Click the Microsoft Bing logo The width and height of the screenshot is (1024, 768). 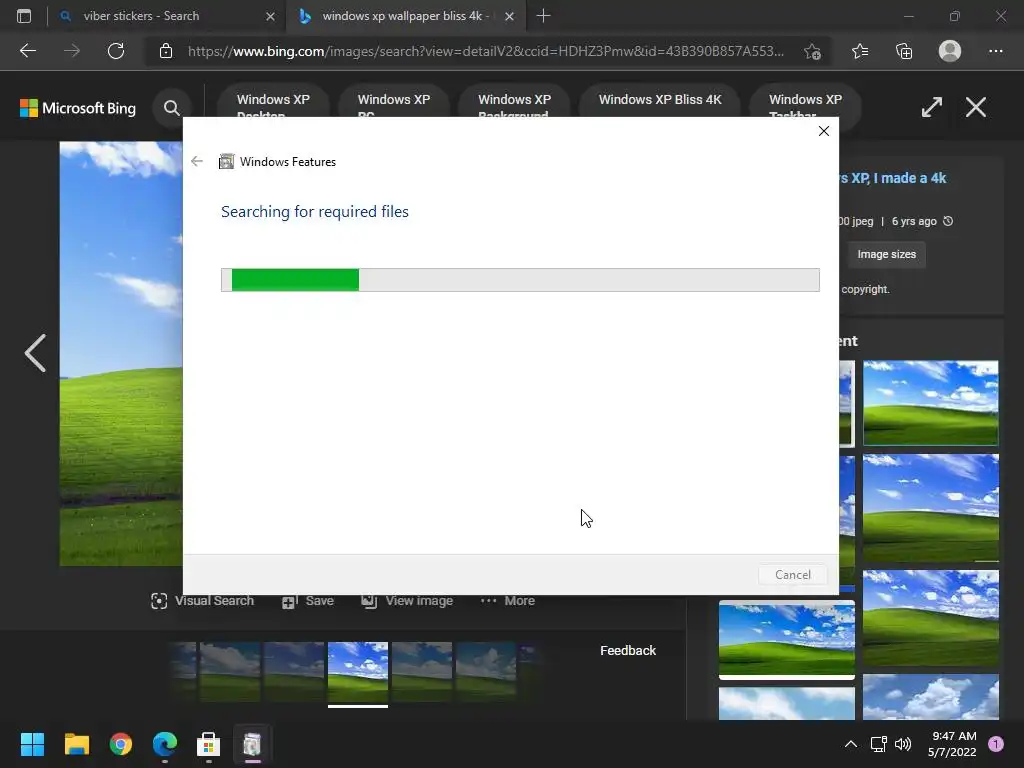[78, 108]
